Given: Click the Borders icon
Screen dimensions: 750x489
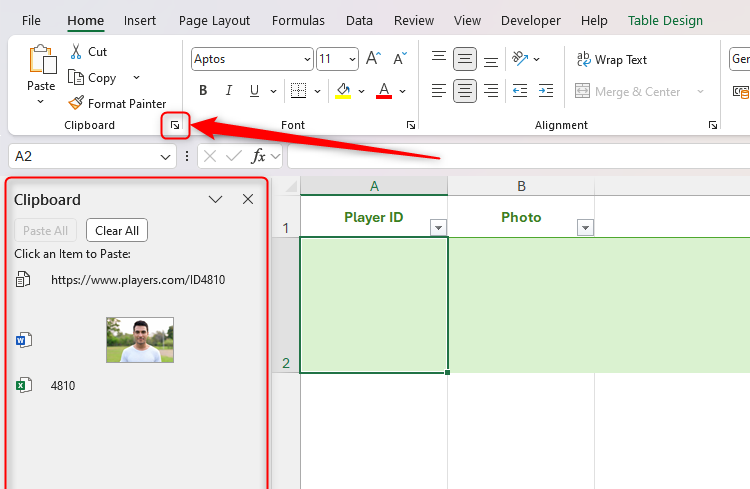Looking at the screenshot, I should click(293, 91).
